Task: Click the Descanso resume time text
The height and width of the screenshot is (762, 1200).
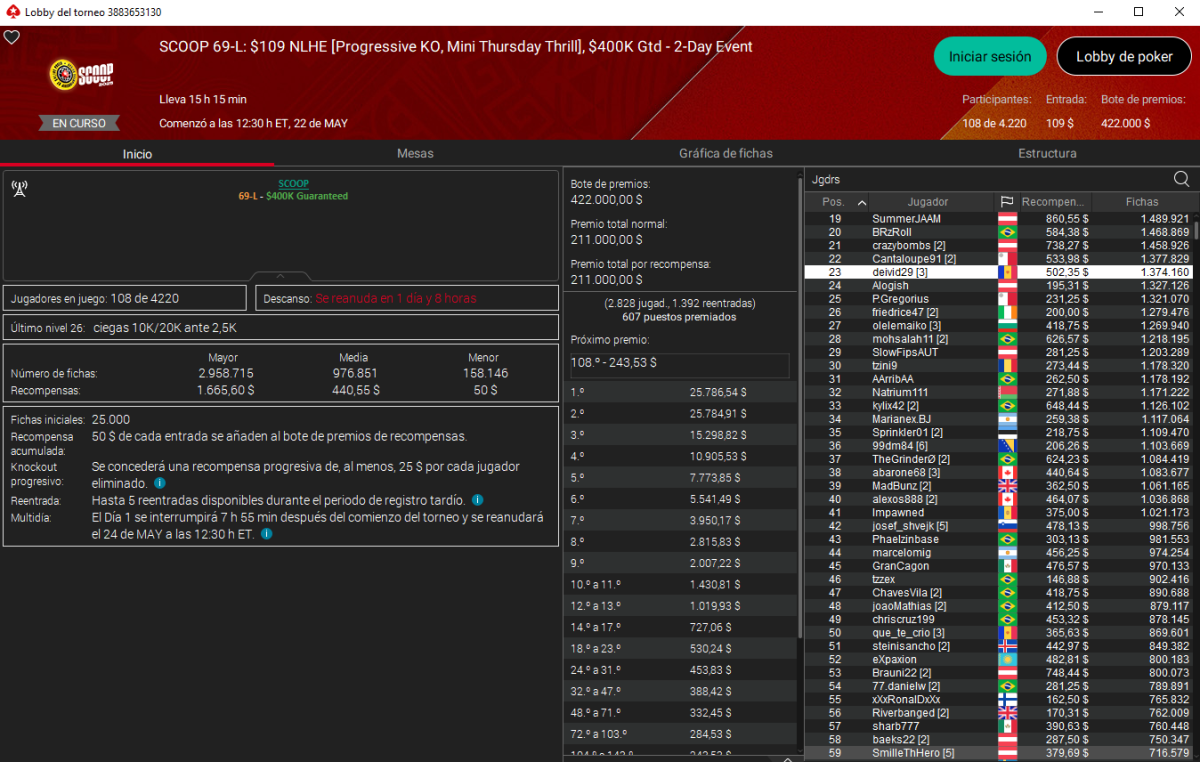Action: [x=396, y=298]
